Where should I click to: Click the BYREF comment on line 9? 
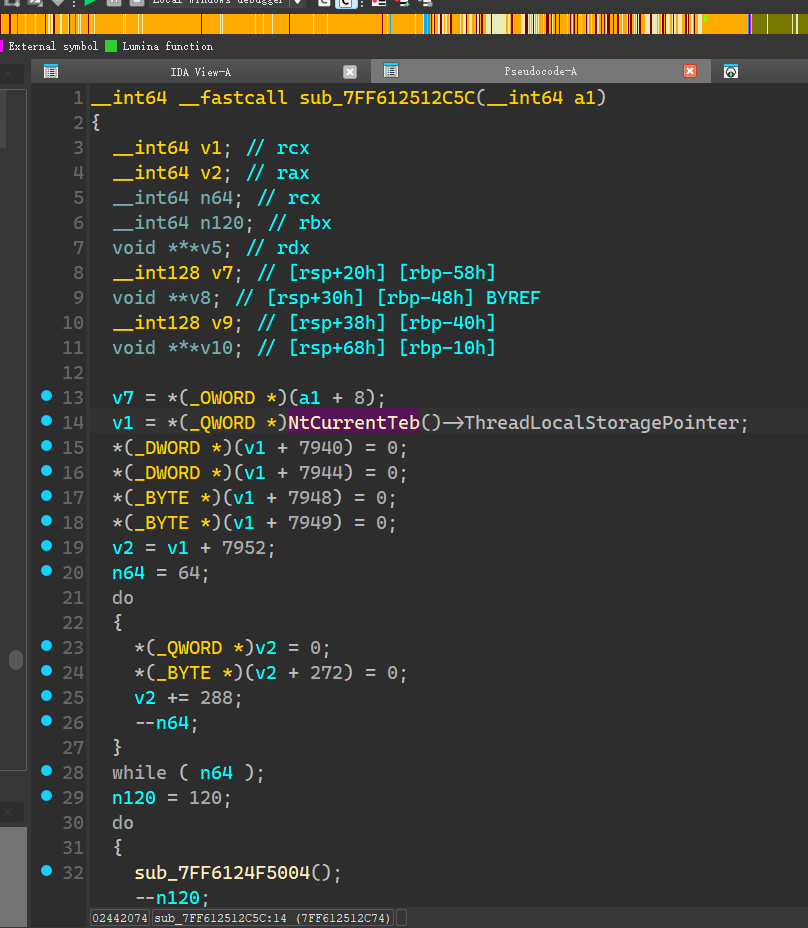pos(513,298)
